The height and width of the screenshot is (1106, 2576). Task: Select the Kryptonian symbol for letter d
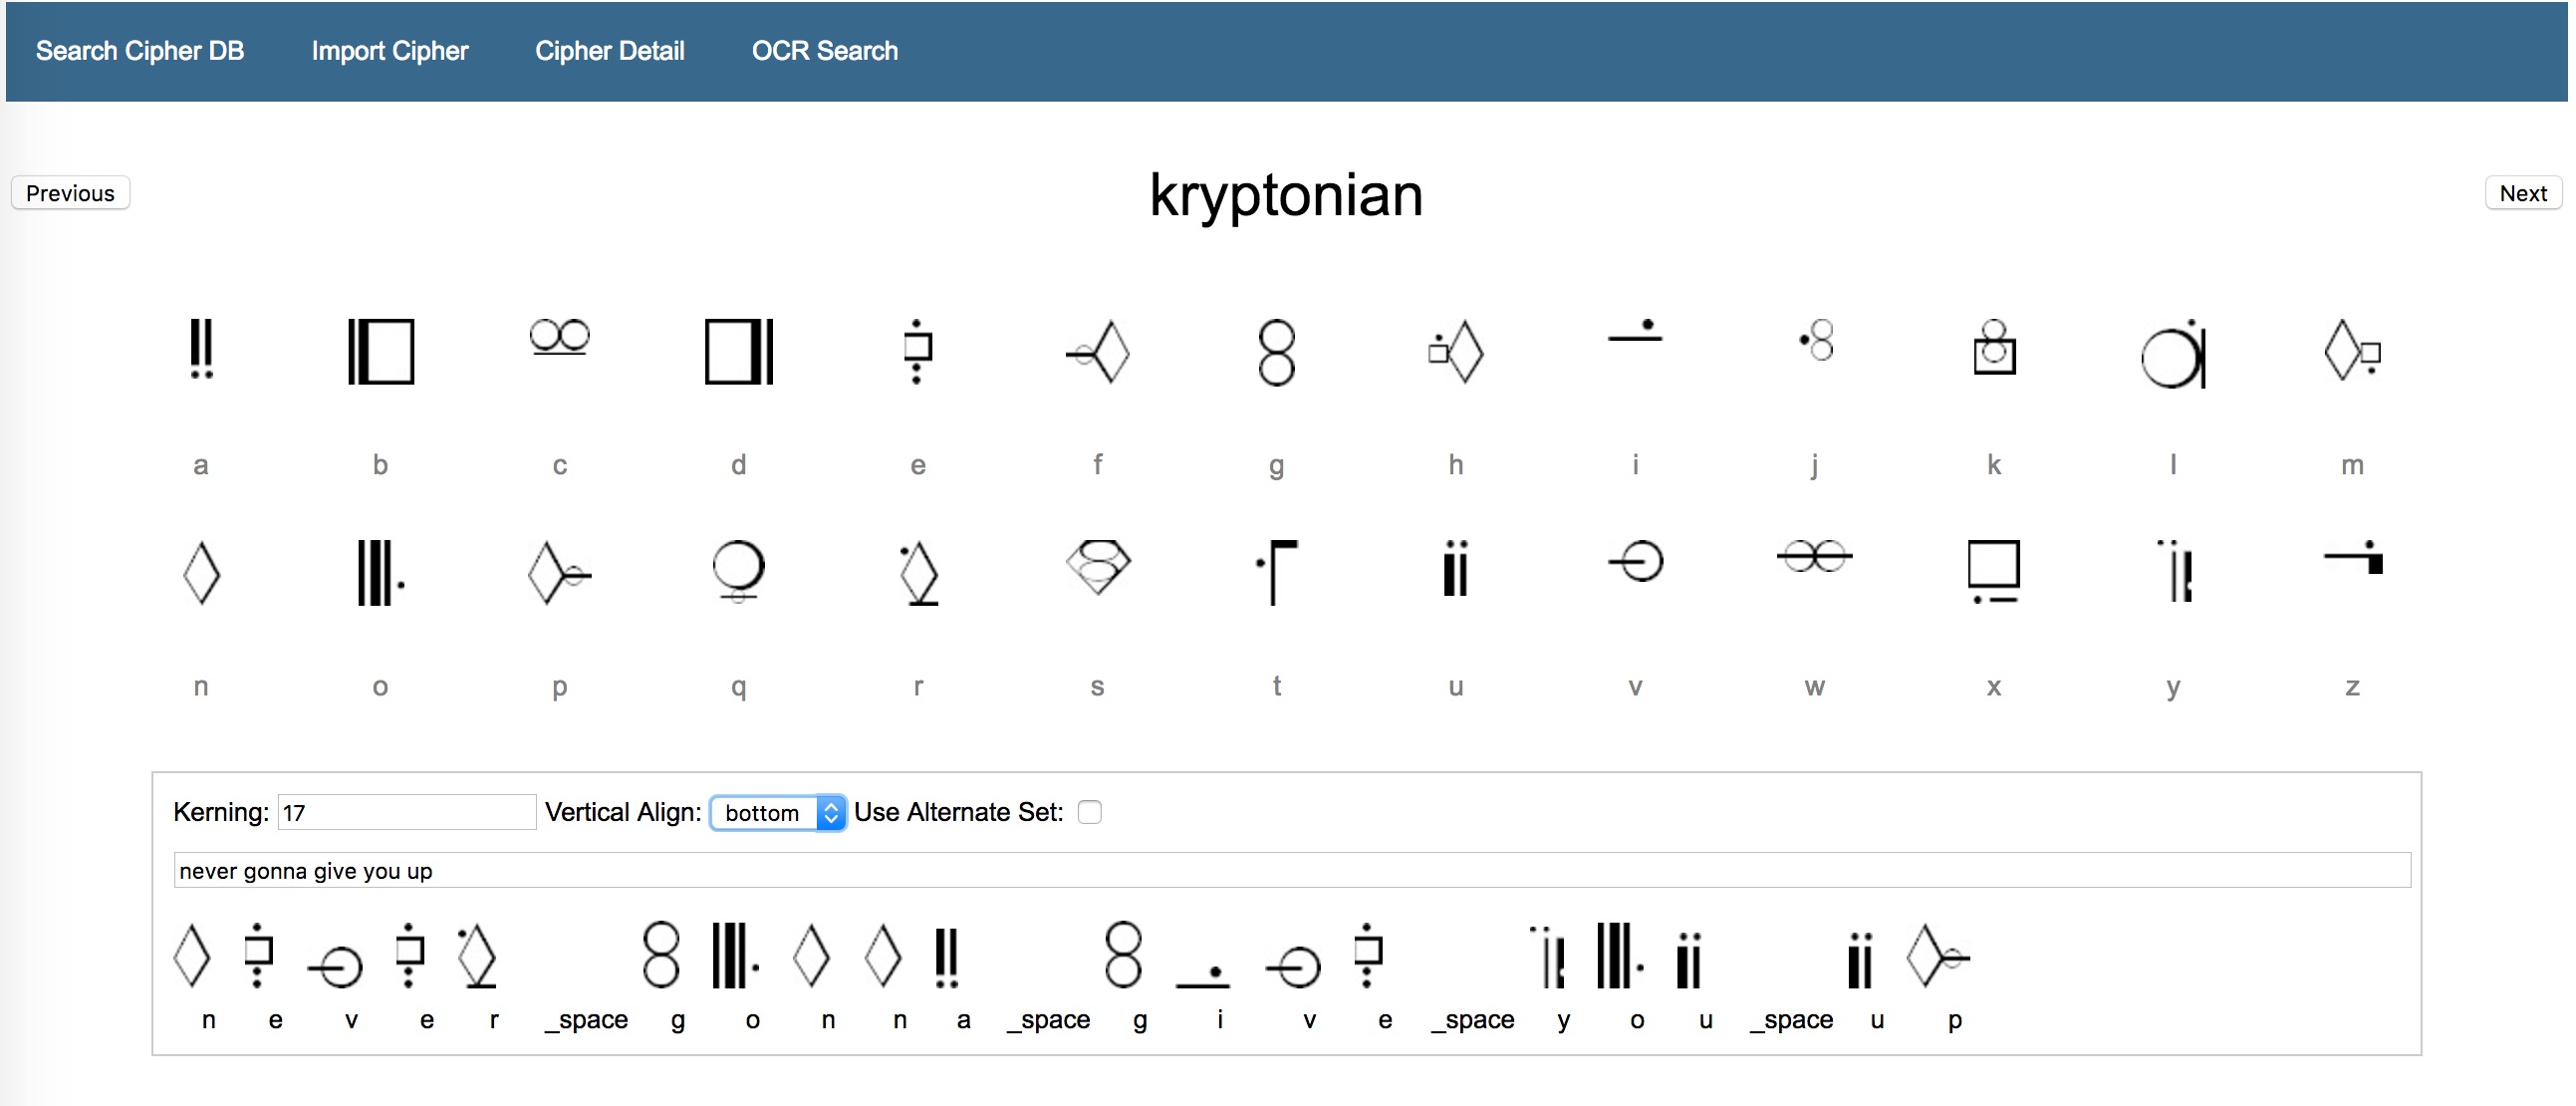(738, 351)
